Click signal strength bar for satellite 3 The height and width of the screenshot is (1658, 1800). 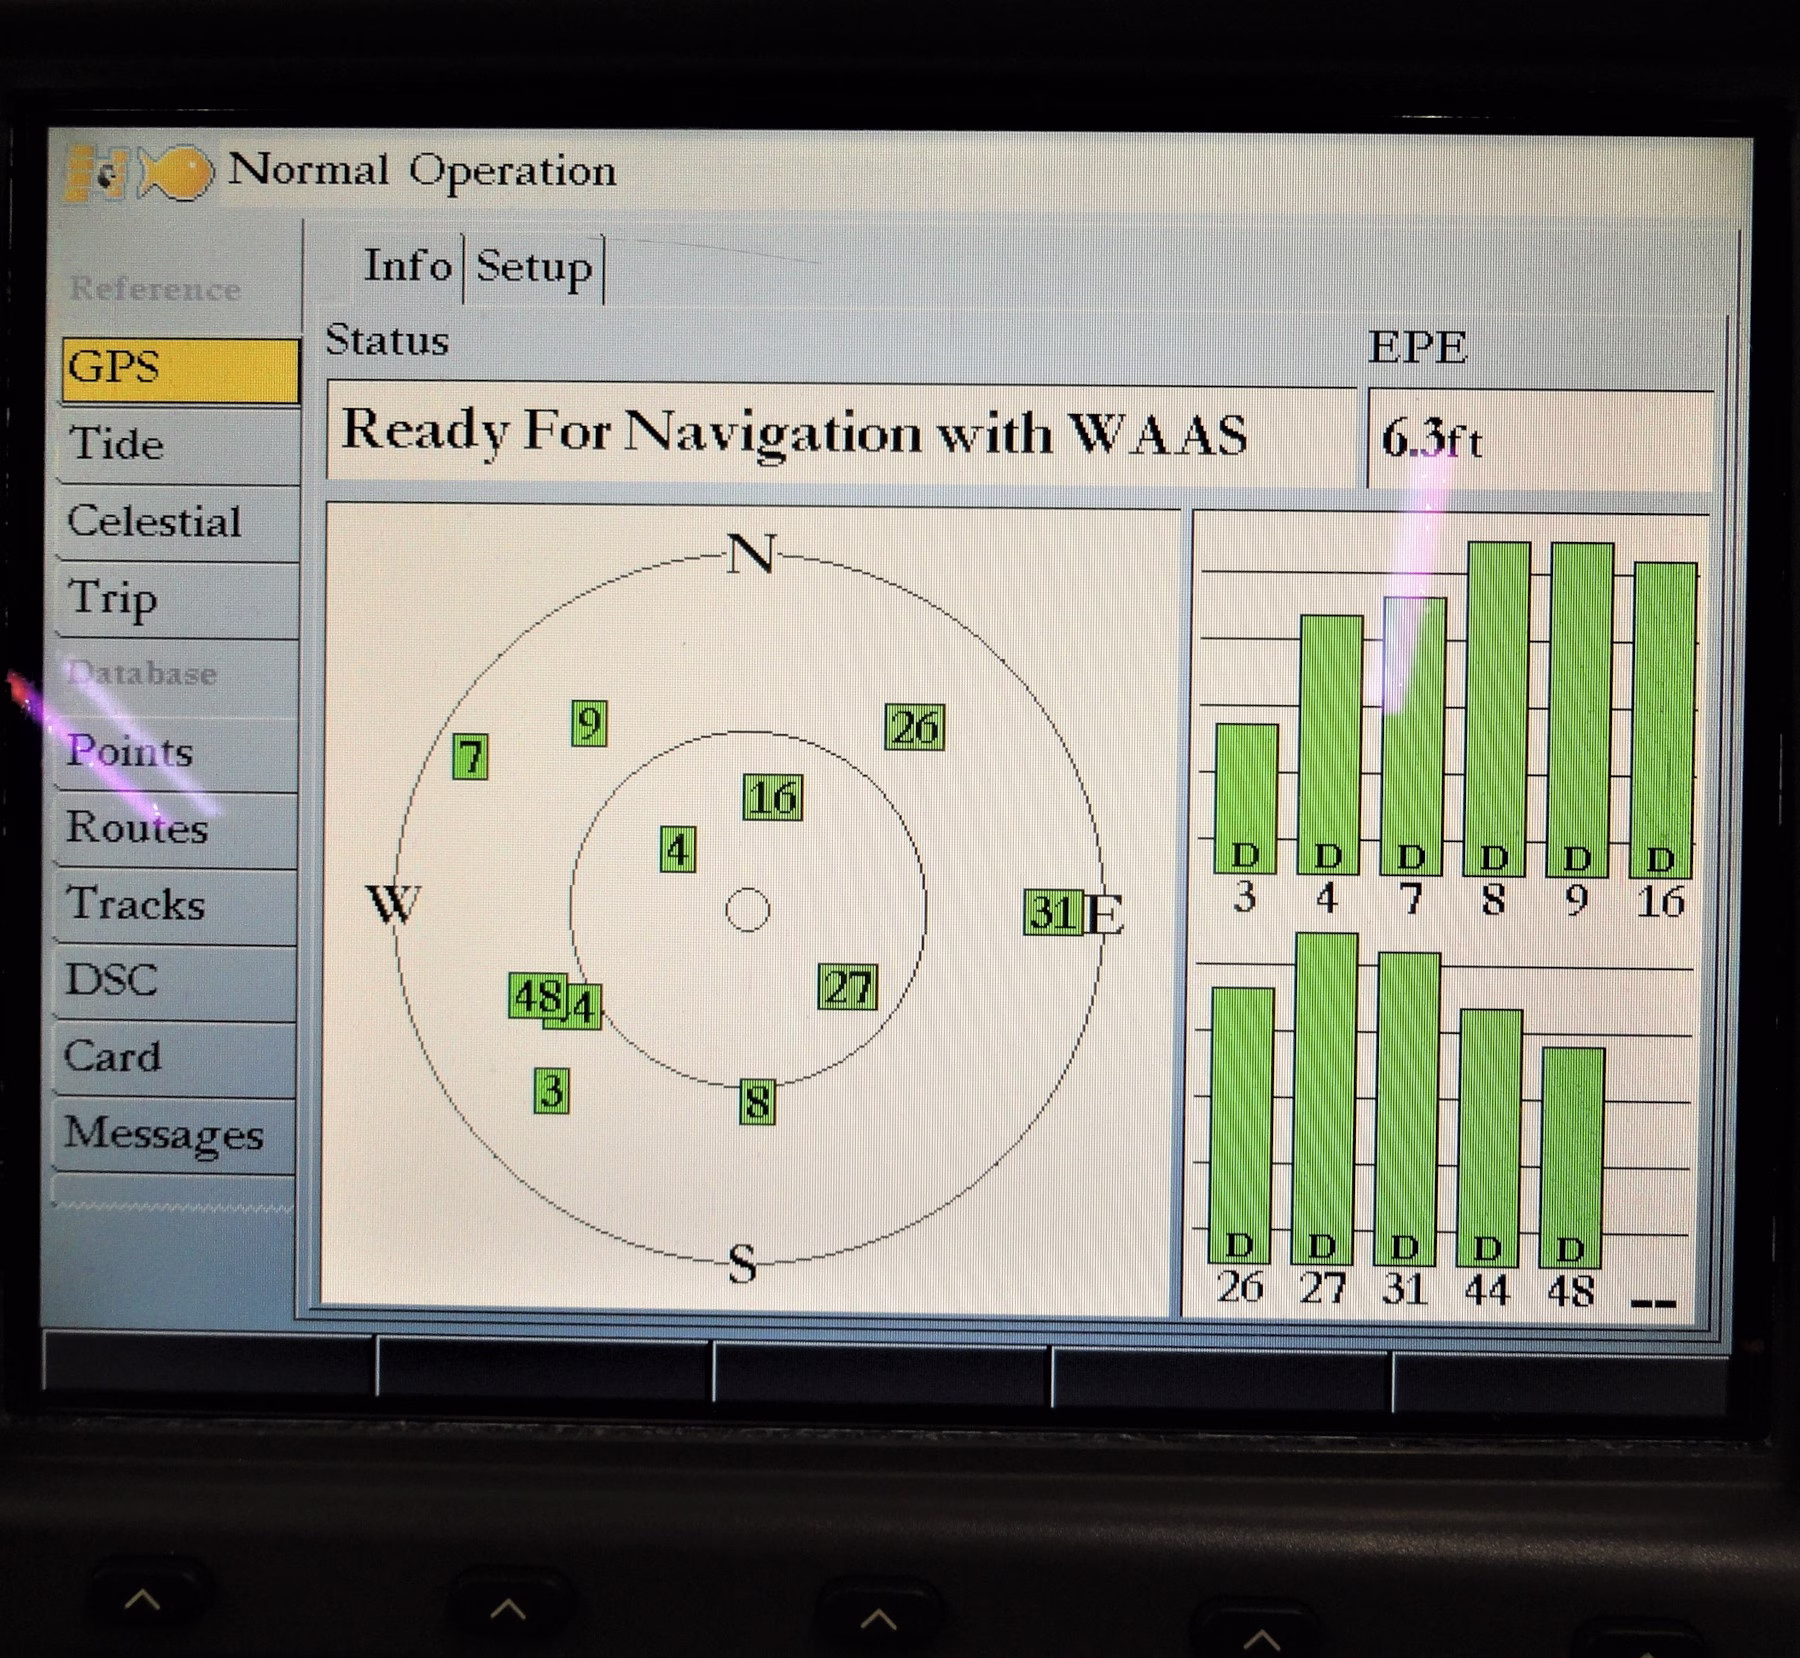[1245, 798]
